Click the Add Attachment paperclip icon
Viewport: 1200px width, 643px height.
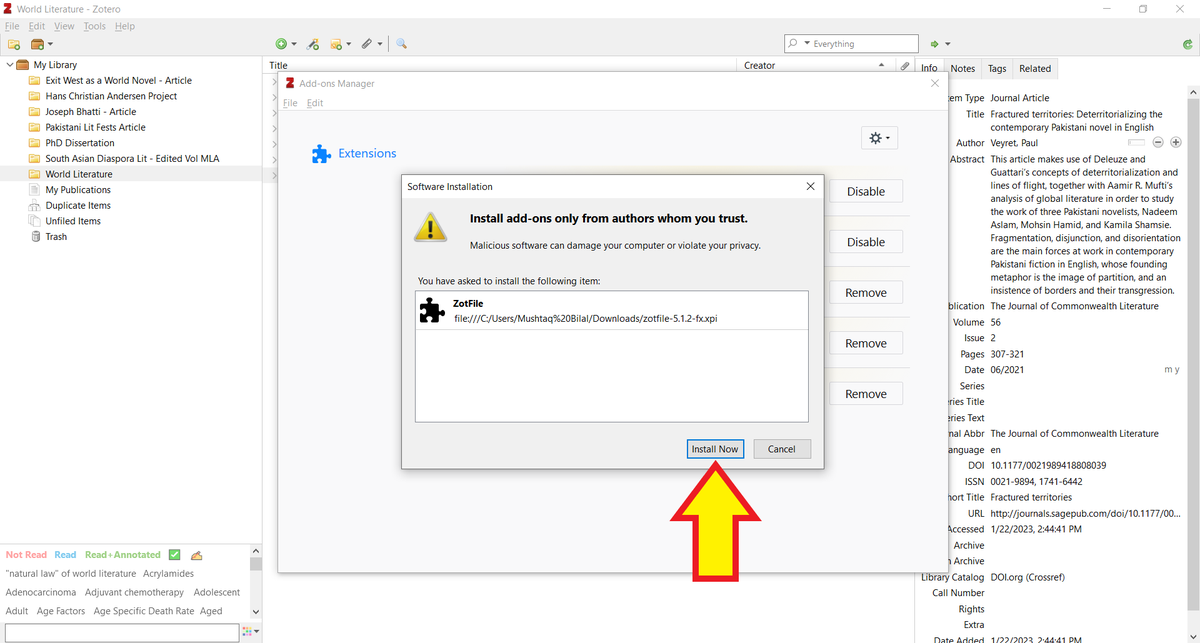pos(371,44)
